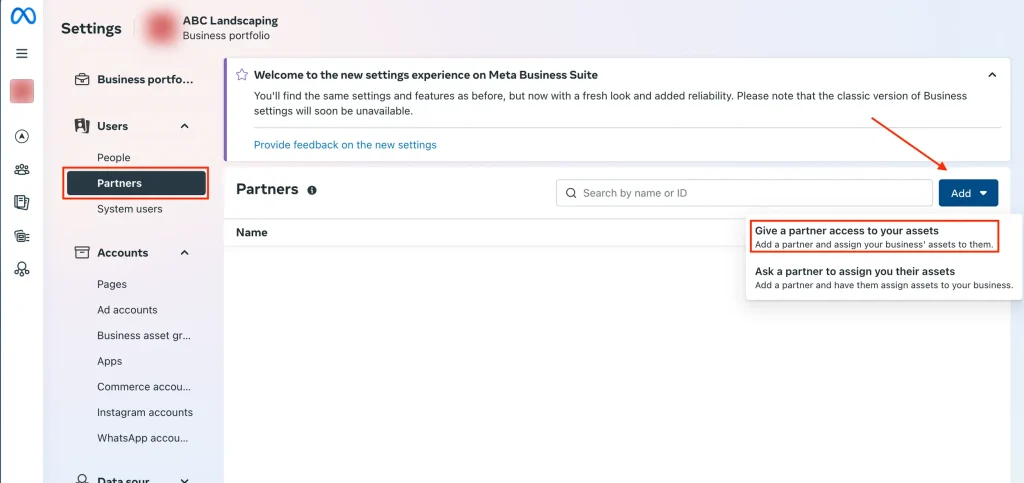1024x483 pixels.
Task: Select Partners in the sidebar
Action: [136, 183]
